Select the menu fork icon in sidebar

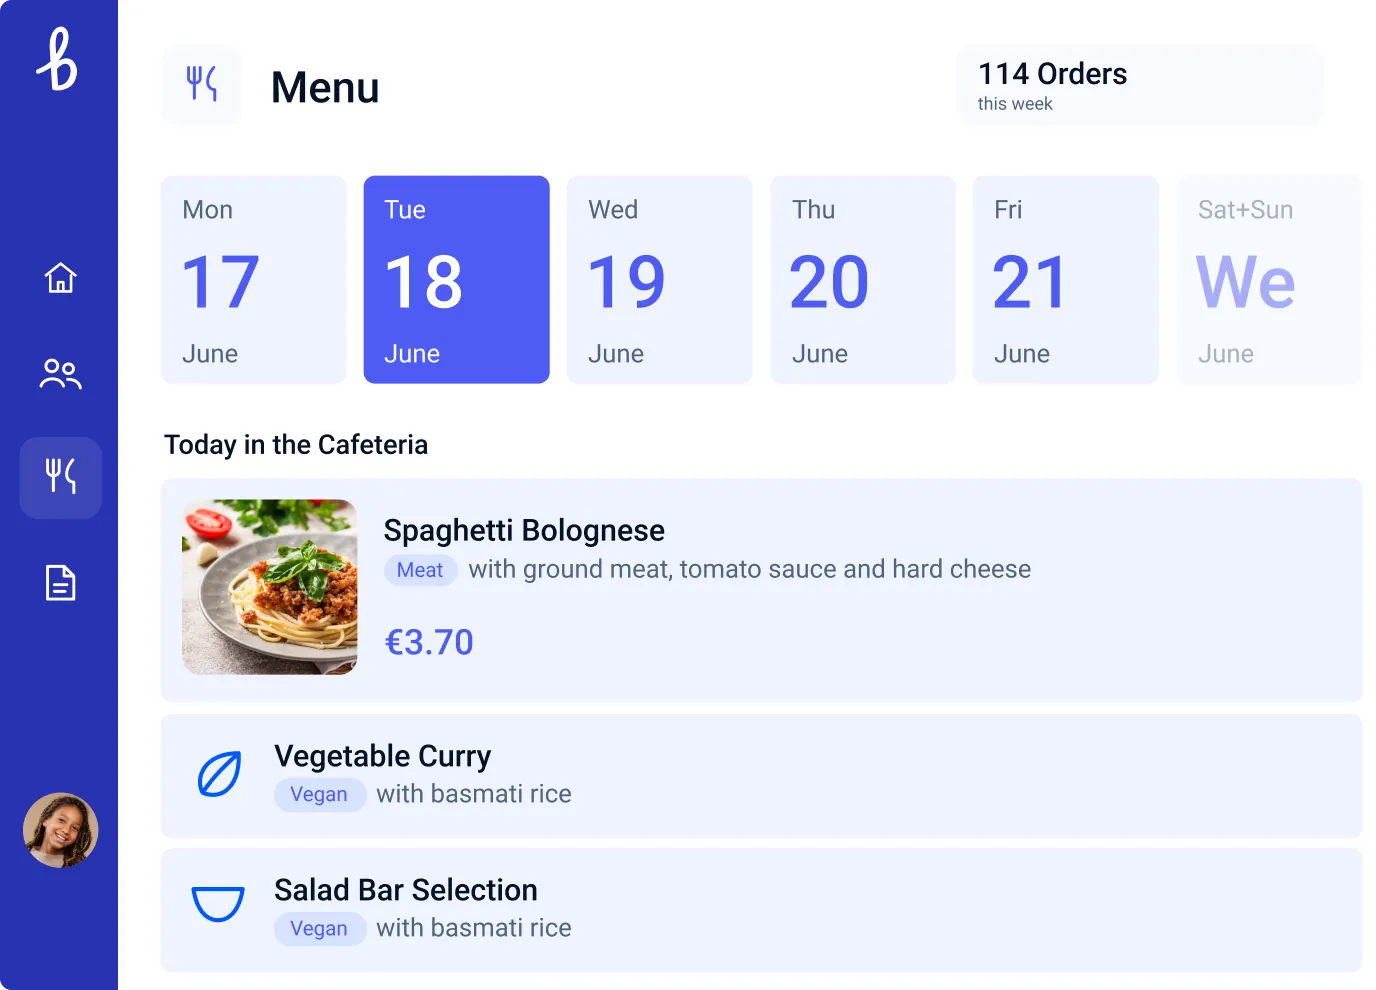click(x=61, y=477)
